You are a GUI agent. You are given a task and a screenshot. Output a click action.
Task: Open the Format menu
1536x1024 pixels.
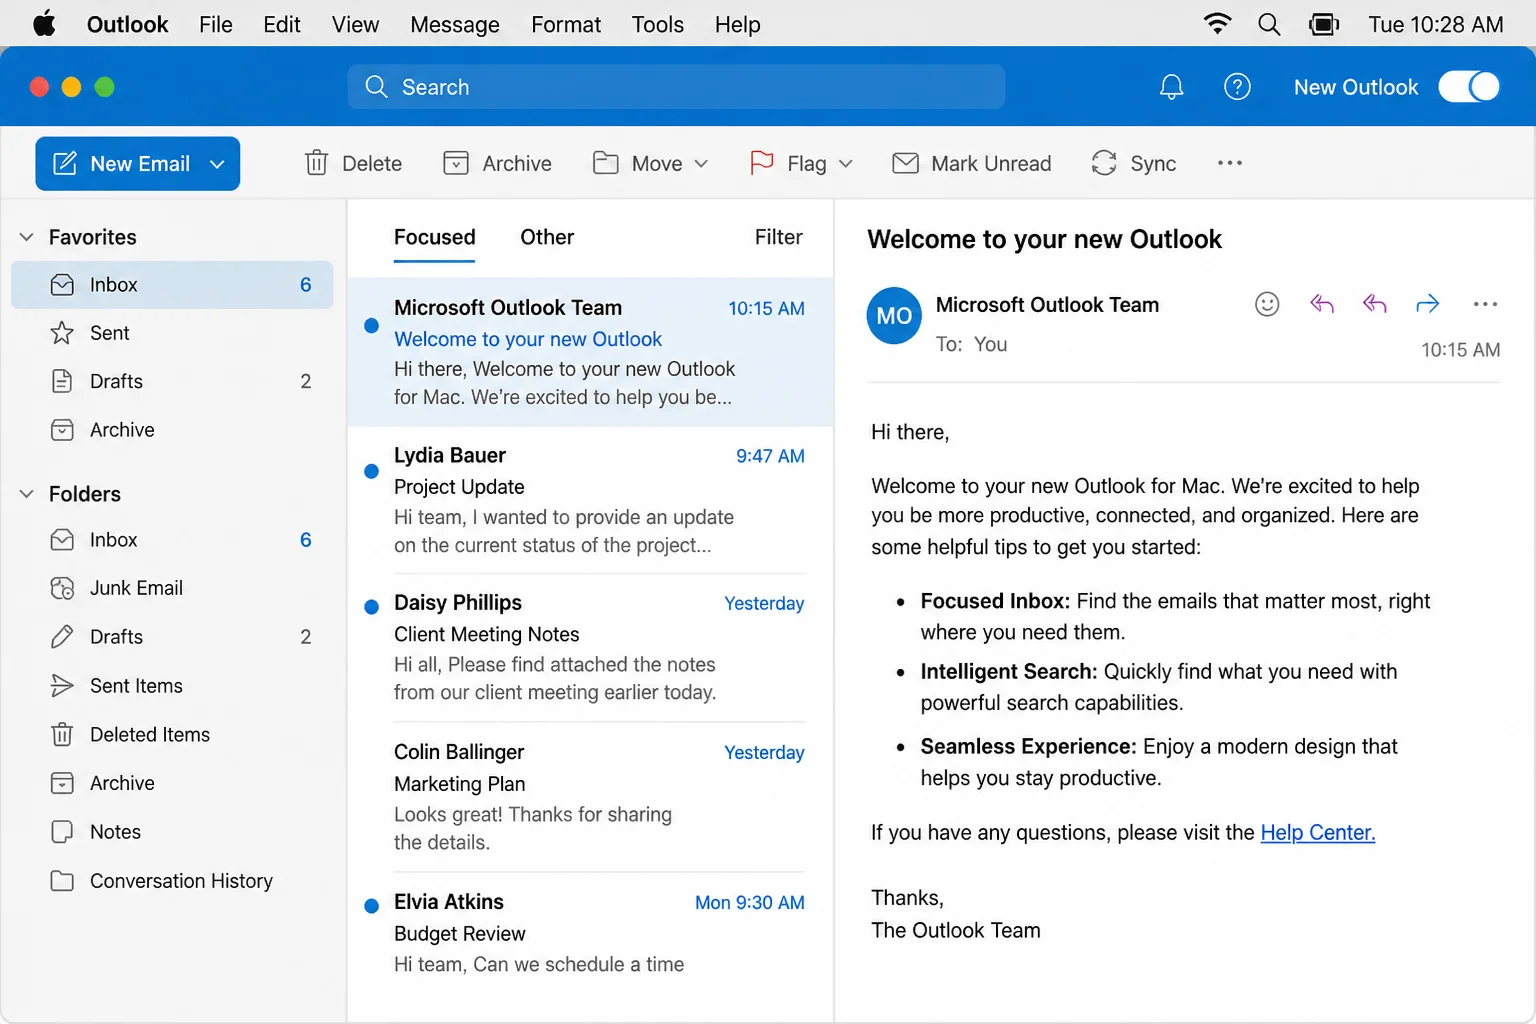566,24
